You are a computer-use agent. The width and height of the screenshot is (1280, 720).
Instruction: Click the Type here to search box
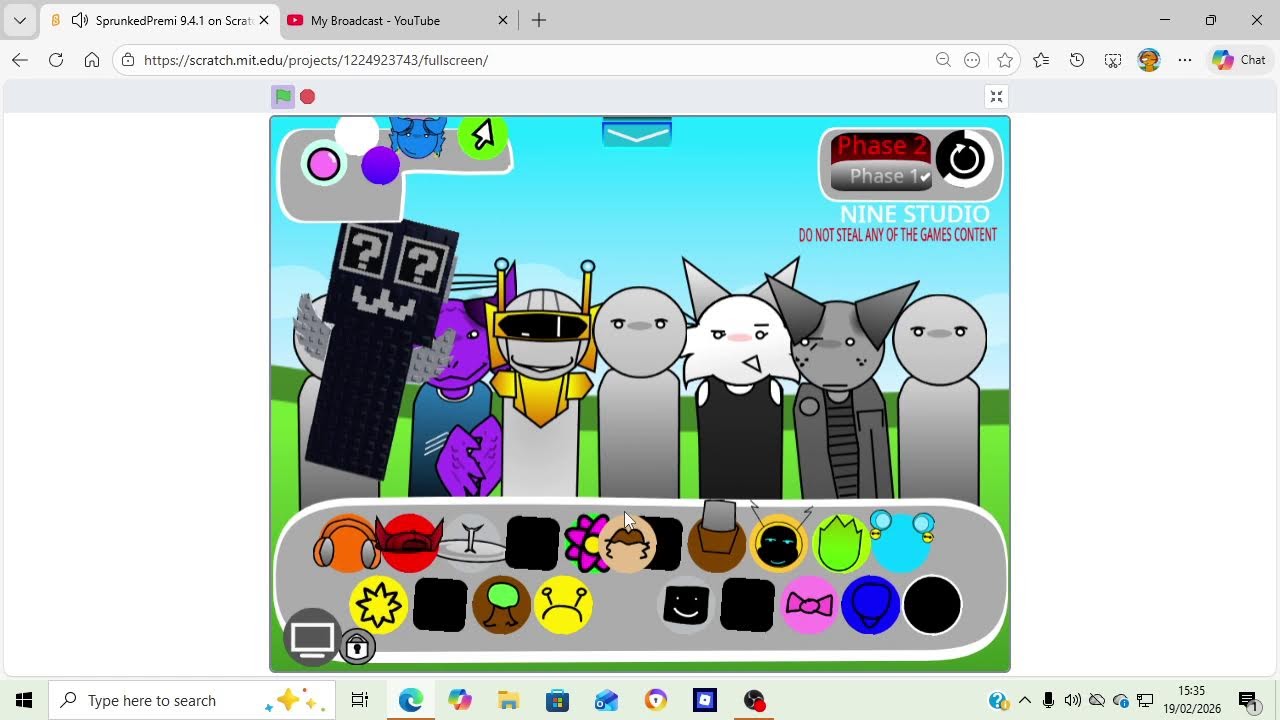click(192, 700)
